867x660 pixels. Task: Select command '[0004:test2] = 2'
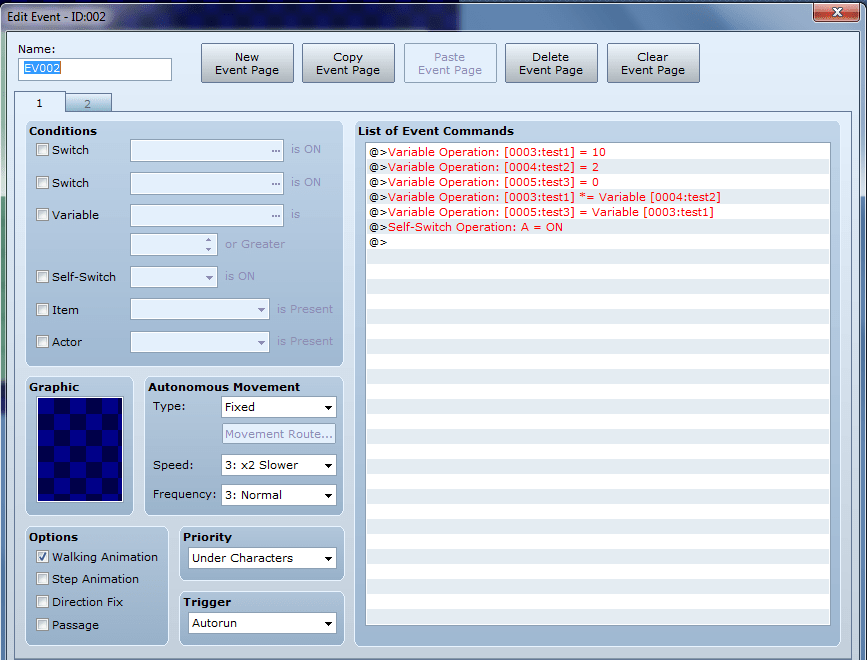tap(598, 167)
